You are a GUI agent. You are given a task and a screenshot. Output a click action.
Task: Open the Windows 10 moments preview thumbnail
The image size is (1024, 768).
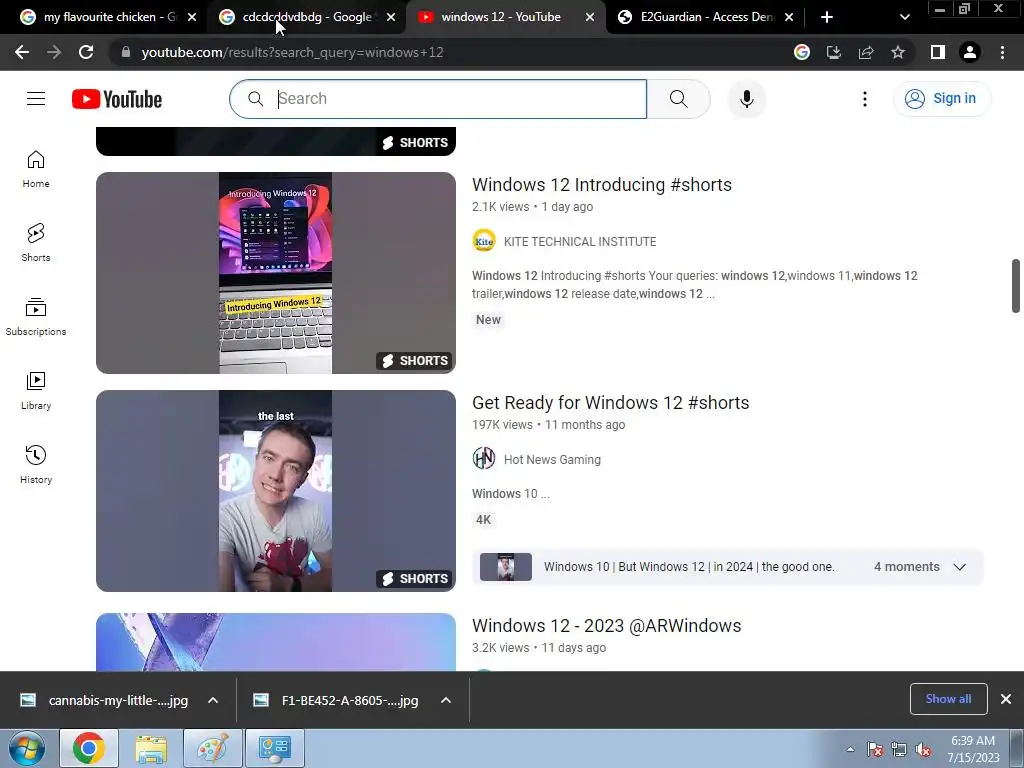coord(505,567)
